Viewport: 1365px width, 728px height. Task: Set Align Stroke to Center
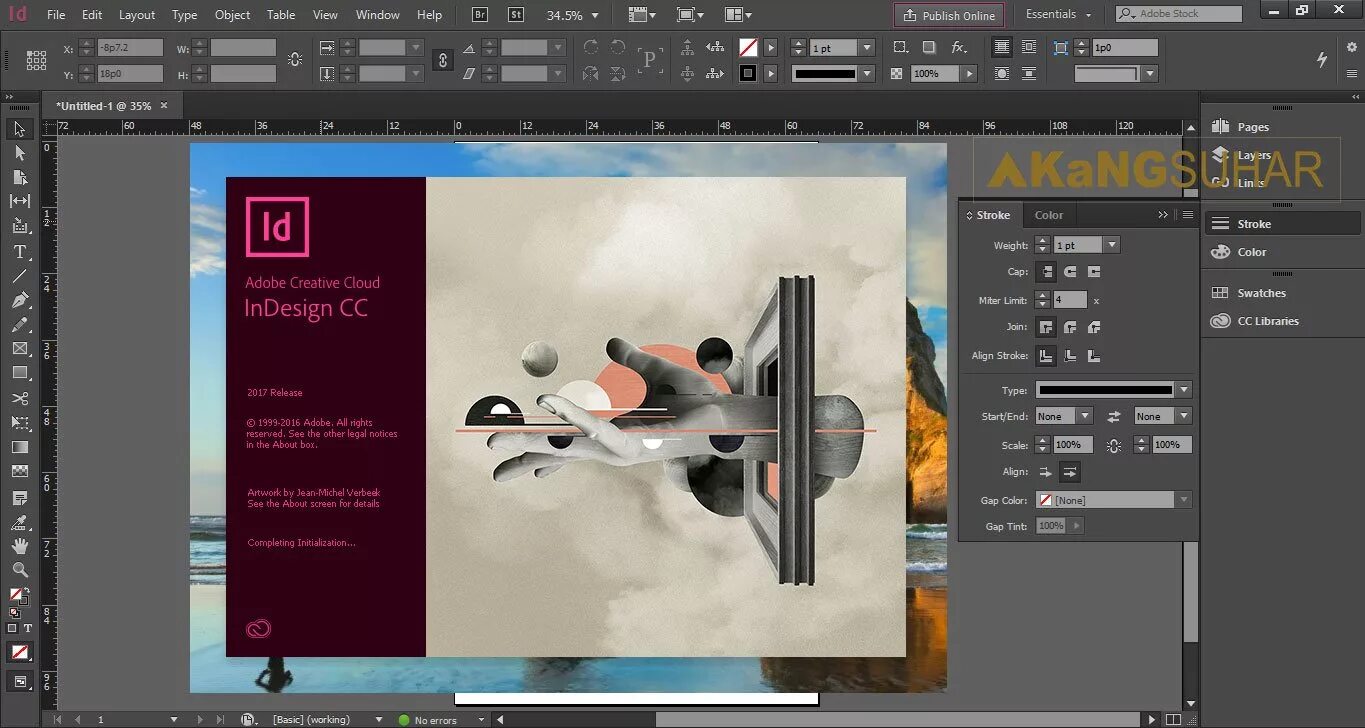point(1046,355)
